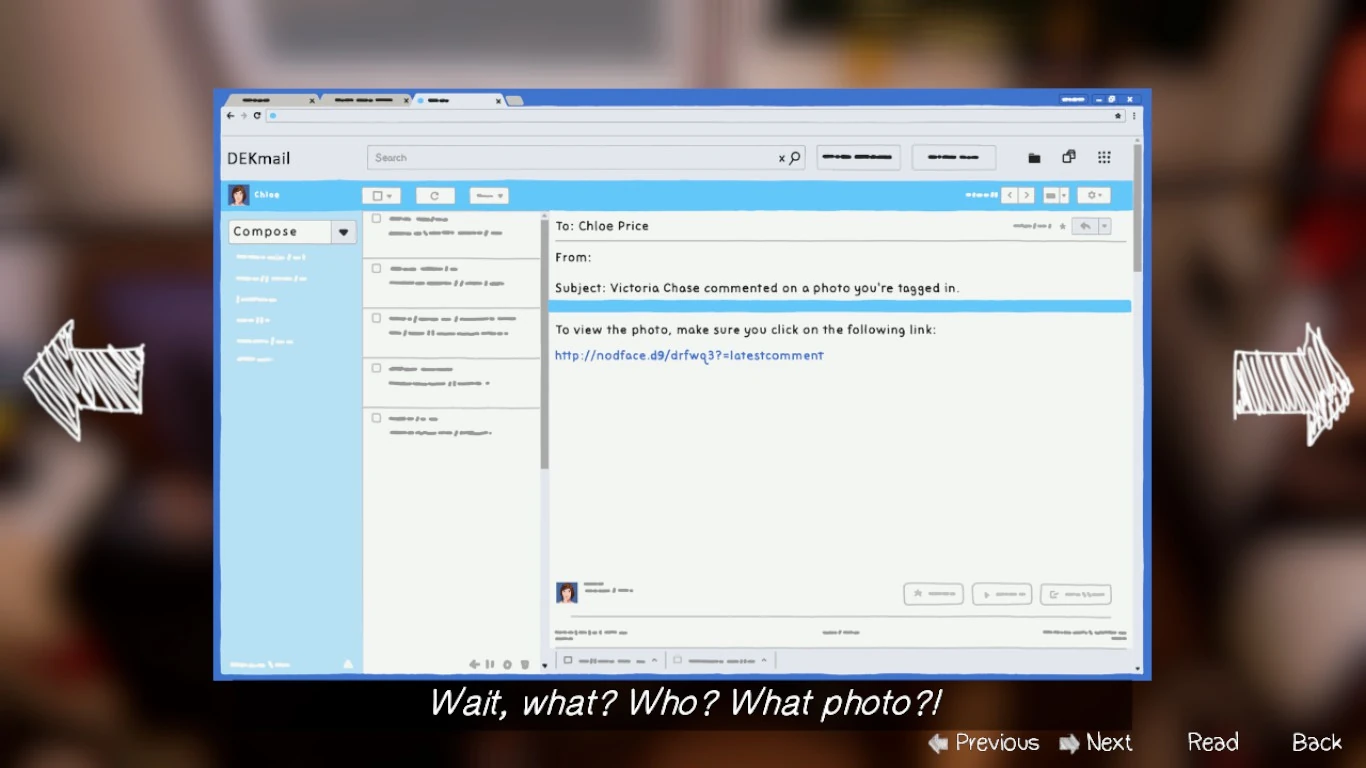Expand the Compose dropdown arrow
1366x768 pixels.
(343, 232)
